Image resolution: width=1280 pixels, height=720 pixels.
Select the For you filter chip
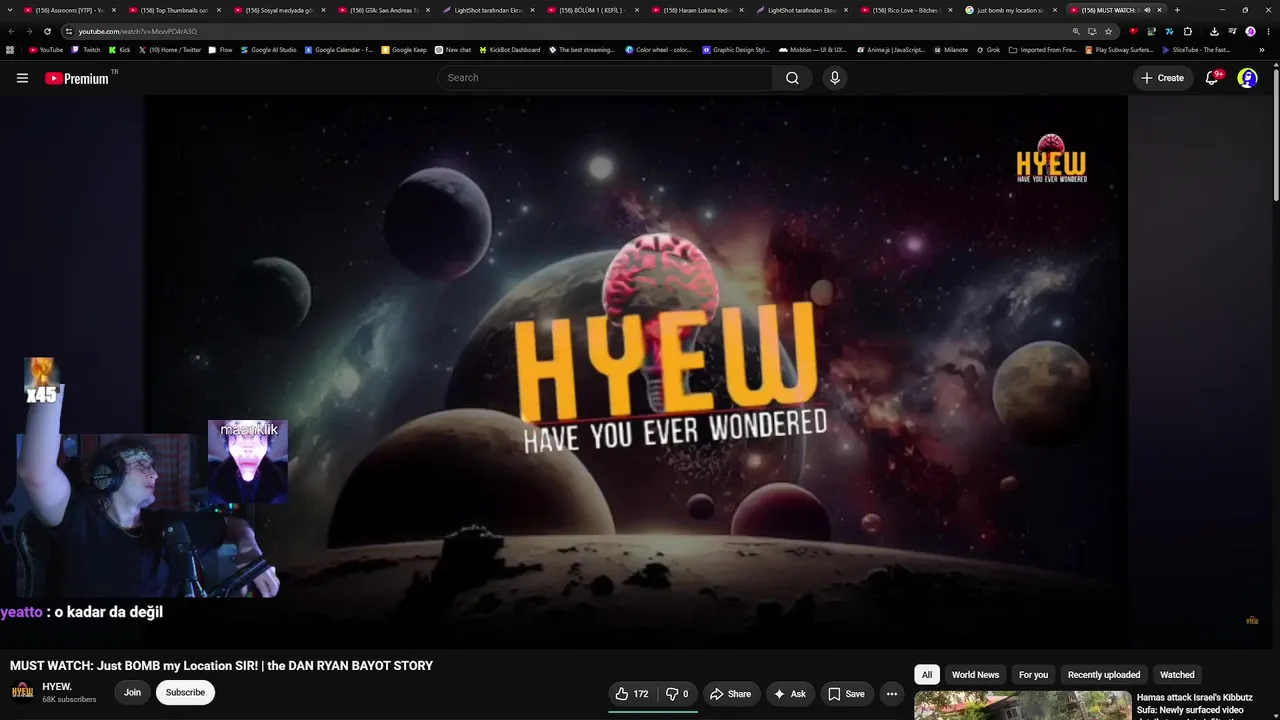[x=1033, y=675]
